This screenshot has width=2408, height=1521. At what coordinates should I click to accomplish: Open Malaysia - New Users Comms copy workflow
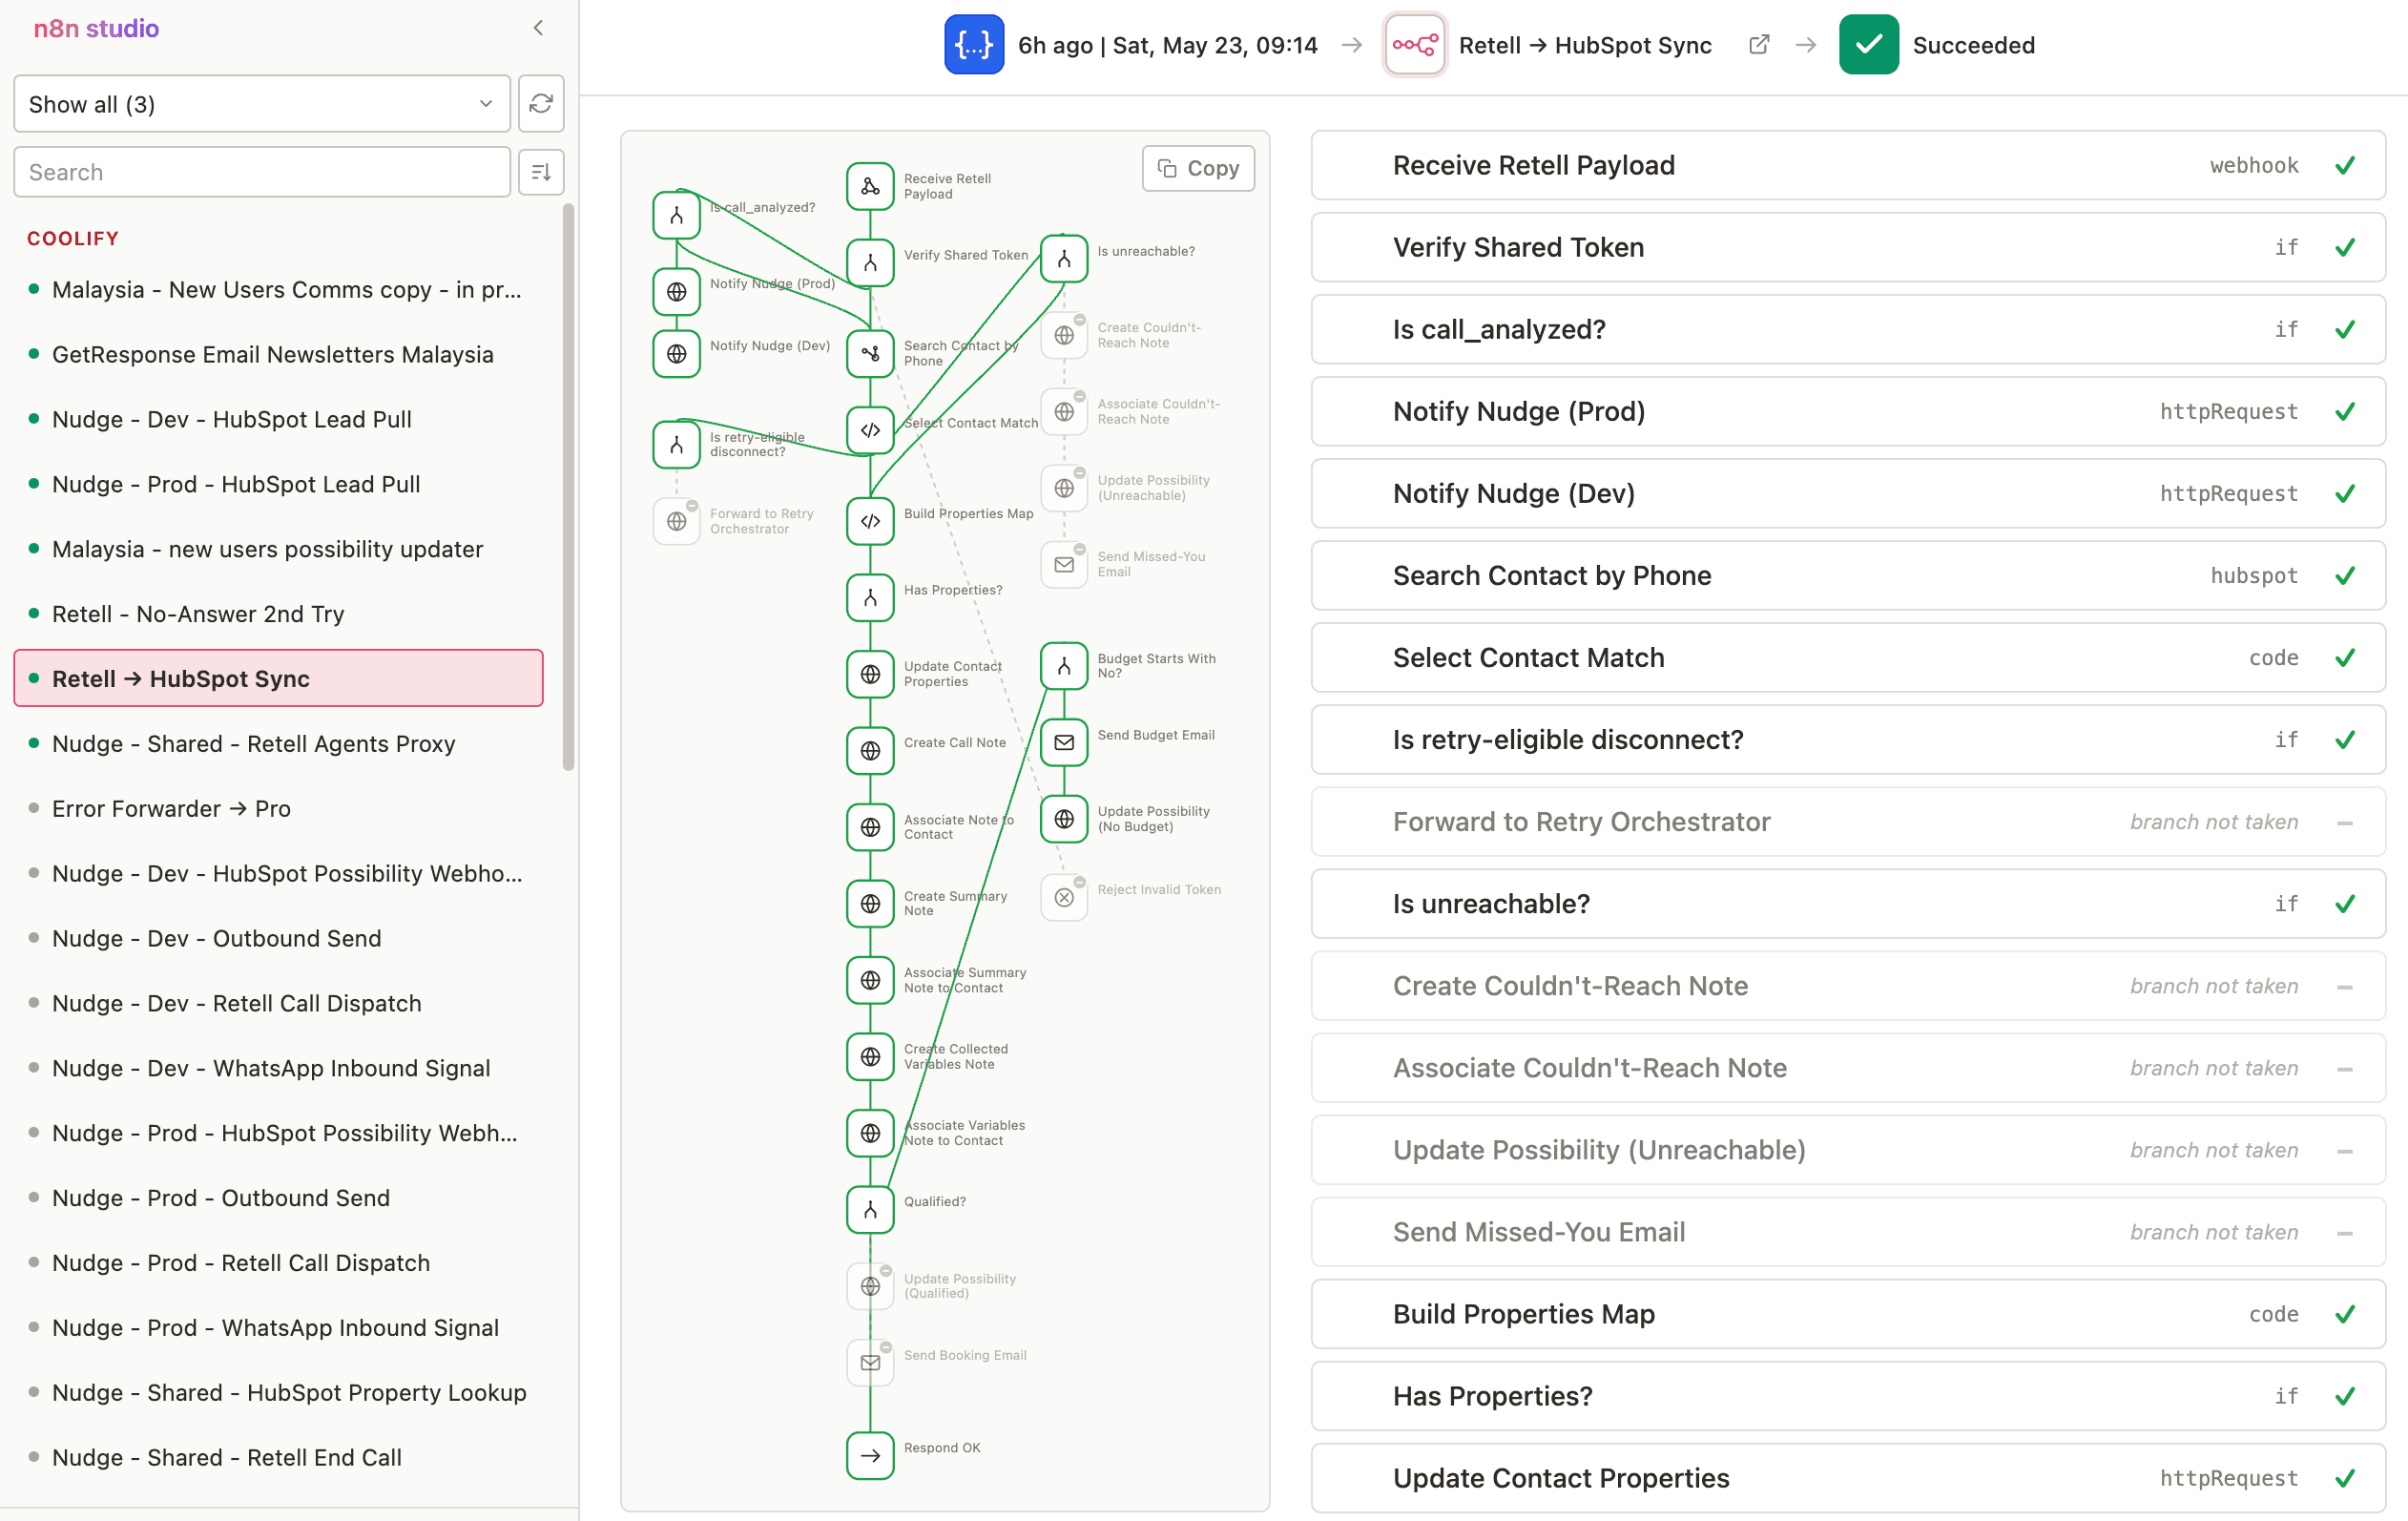tap(278, 290)
